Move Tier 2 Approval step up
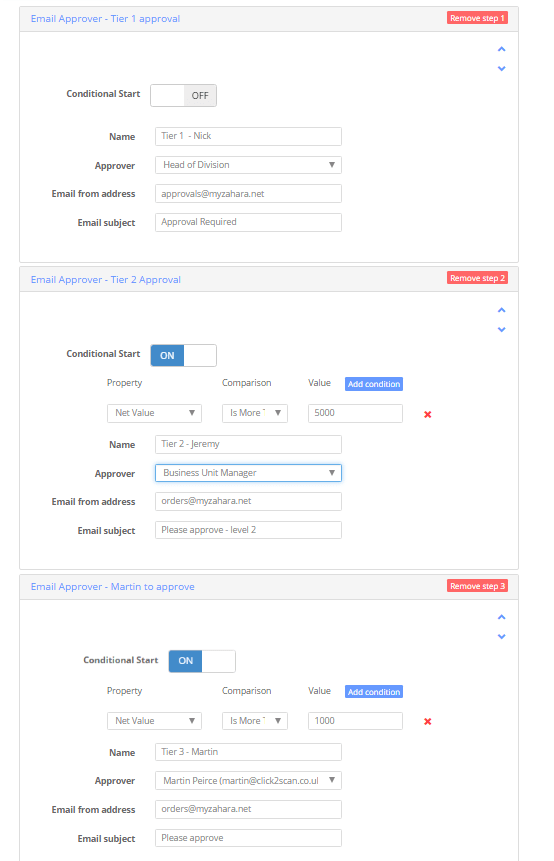554x861 pixels. coord(501,310)
